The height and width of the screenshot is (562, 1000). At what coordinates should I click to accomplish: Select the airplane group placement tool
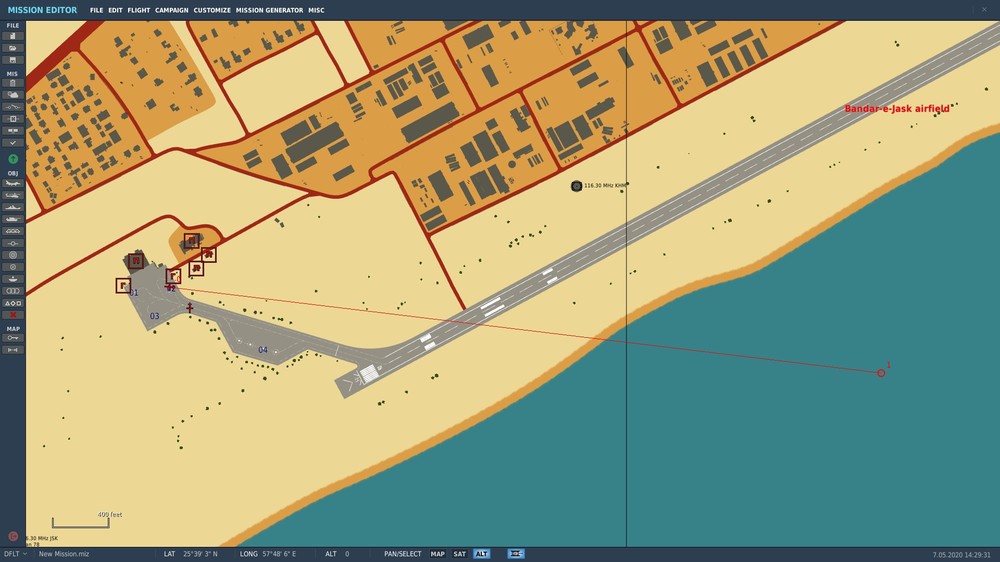click(13, 184)
